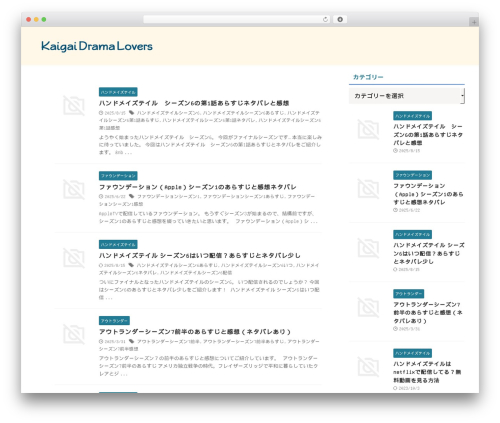Screen dimensions: 500x423
Task: Click no-image thumbnail of シーズン6はいつ配信 main post
Action: 74,258
